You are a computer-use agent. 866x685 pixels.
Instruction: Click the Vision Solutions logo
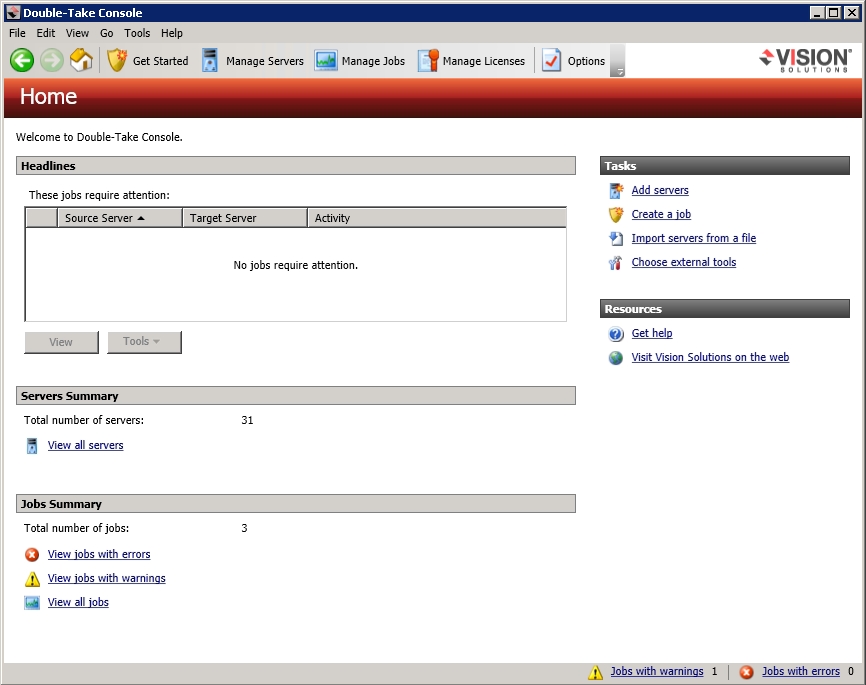pyautogui.click(x=805, y=60)
